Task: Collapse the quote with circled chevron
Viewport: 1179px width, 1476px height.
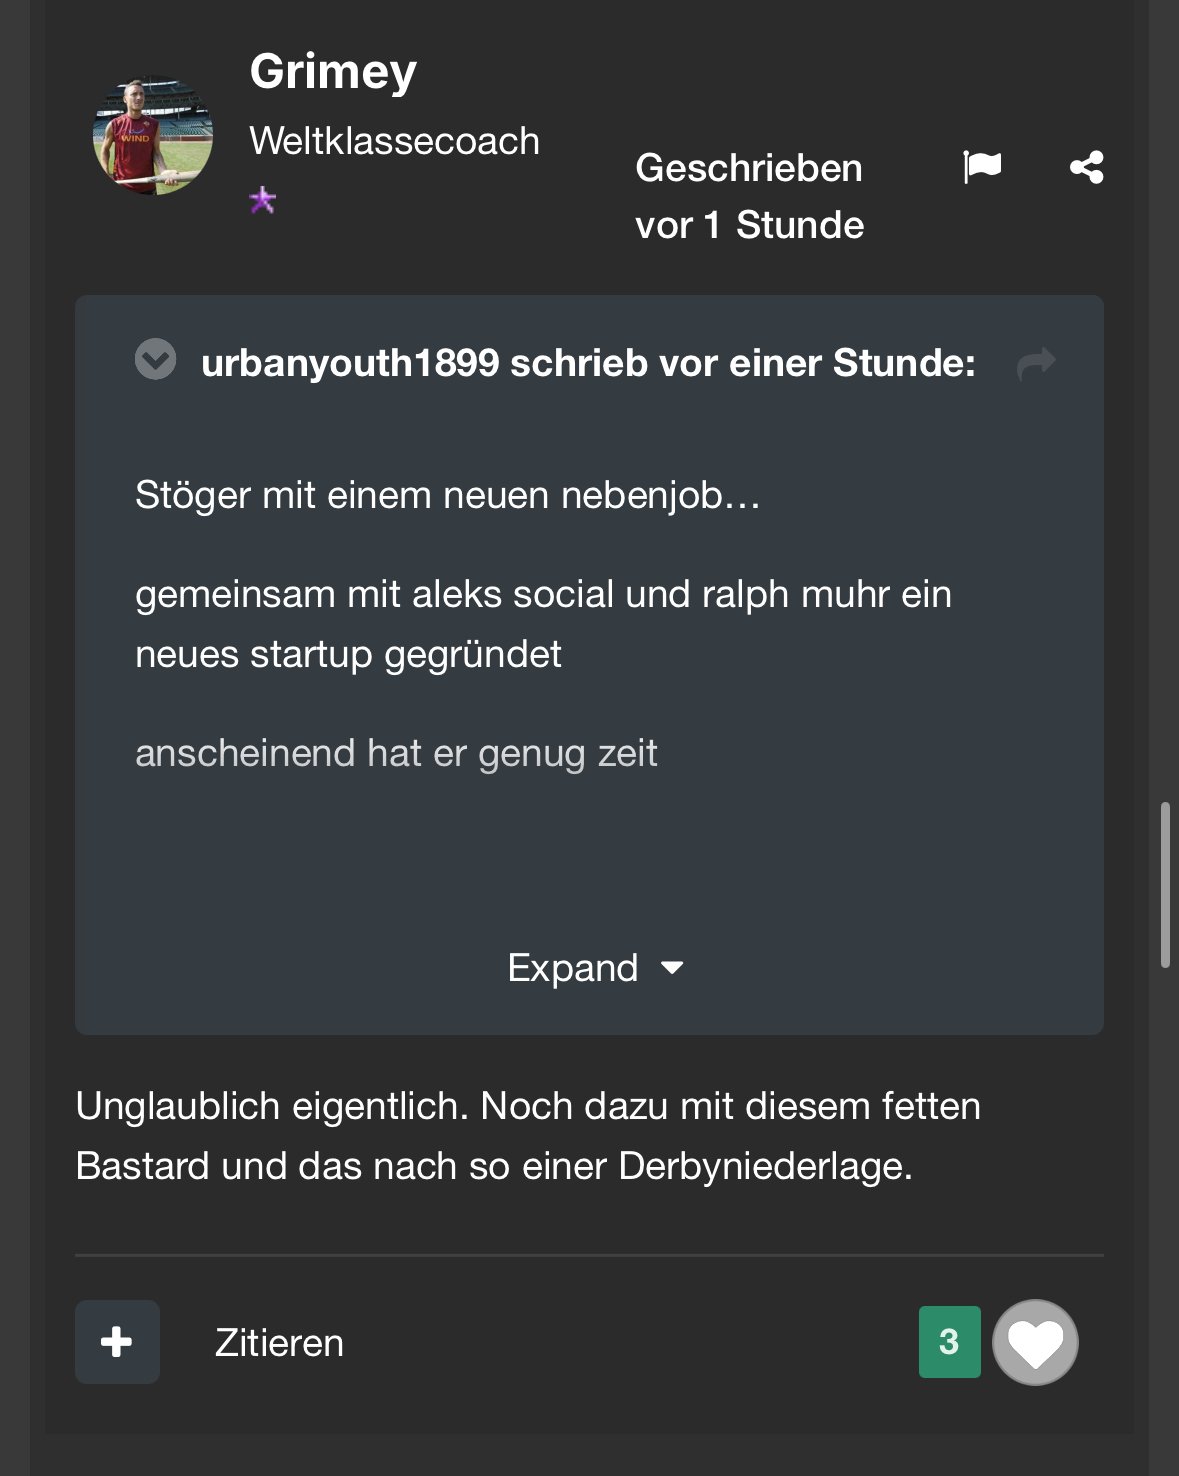Action: (155, 360)
